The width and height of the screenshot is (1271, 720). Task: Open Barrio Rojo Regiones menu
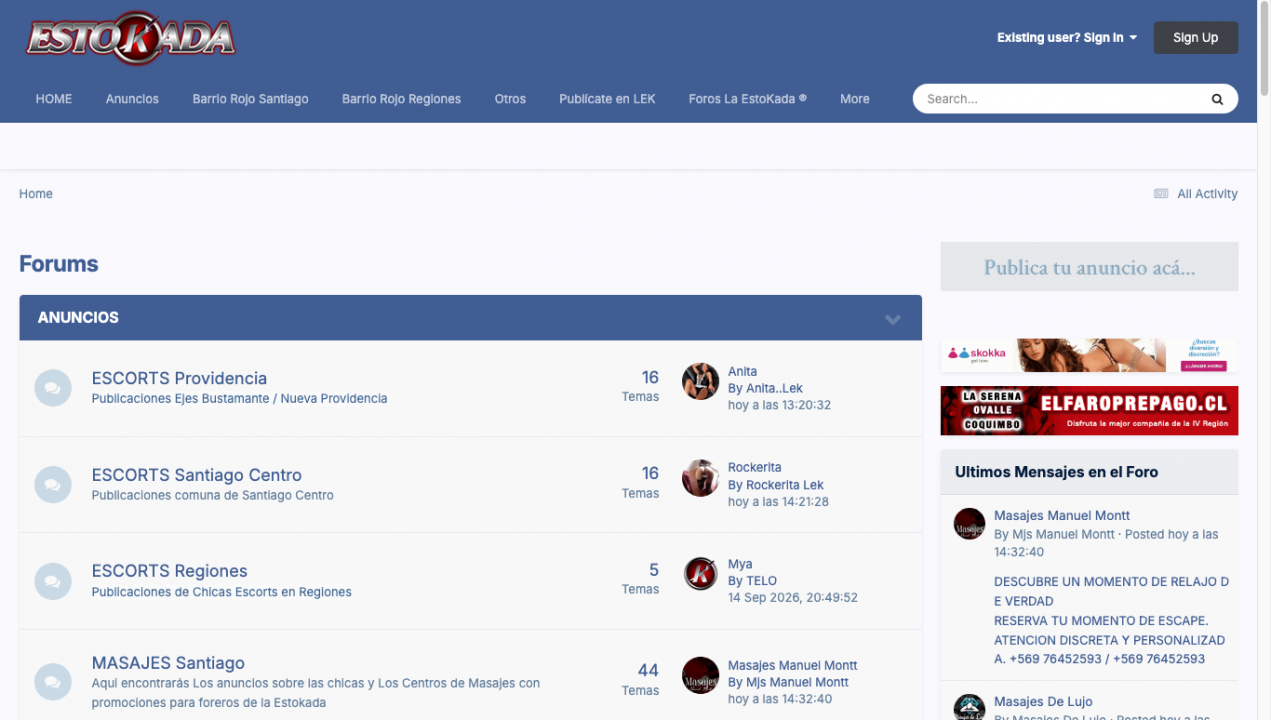(401, 99)
